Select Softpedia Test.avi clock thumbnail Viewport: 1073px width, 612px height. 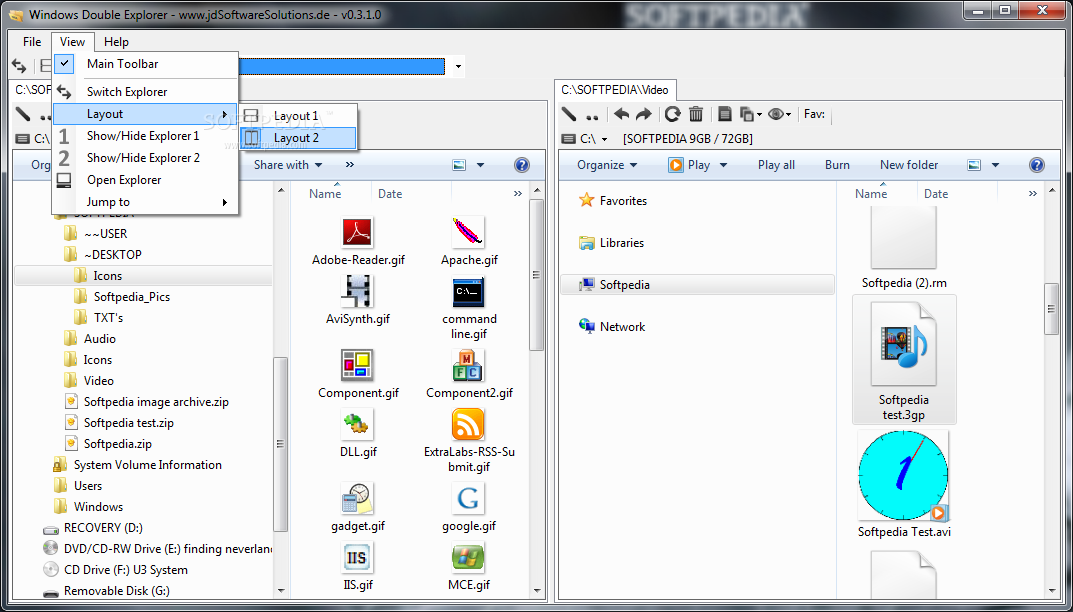(x=903, y=475)
